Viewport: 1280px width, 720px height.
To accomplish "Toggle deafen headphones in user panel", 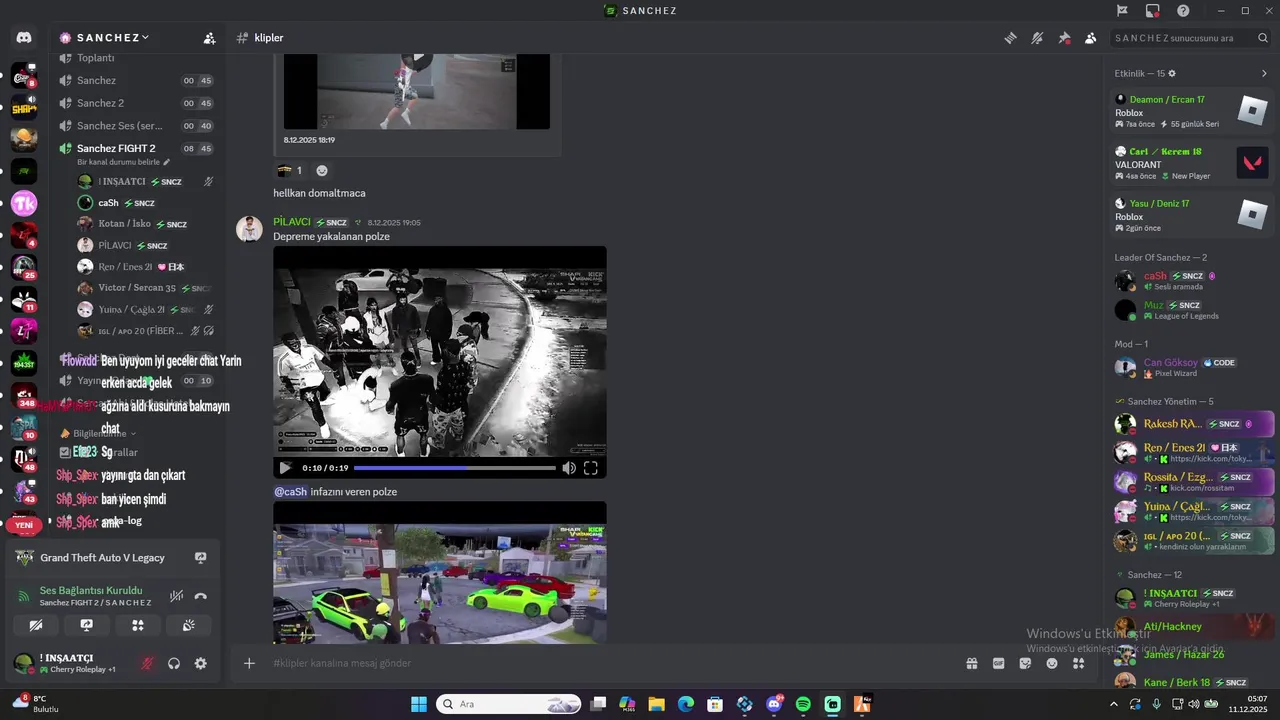I will (x=174, y=663).
